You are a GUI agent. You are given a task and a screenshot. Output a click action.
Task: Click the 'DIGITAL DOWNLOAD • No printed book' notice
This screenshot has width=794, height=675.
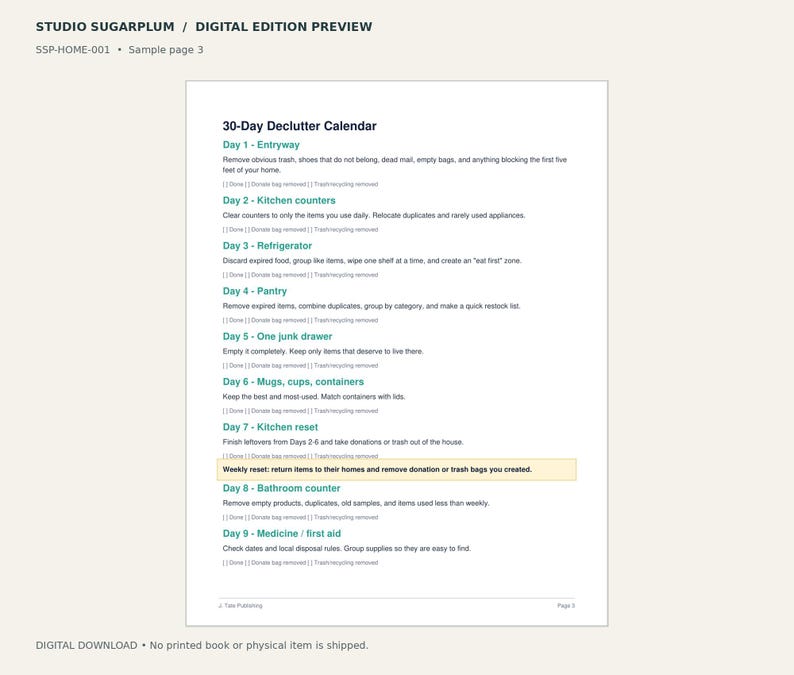point(202,646)
